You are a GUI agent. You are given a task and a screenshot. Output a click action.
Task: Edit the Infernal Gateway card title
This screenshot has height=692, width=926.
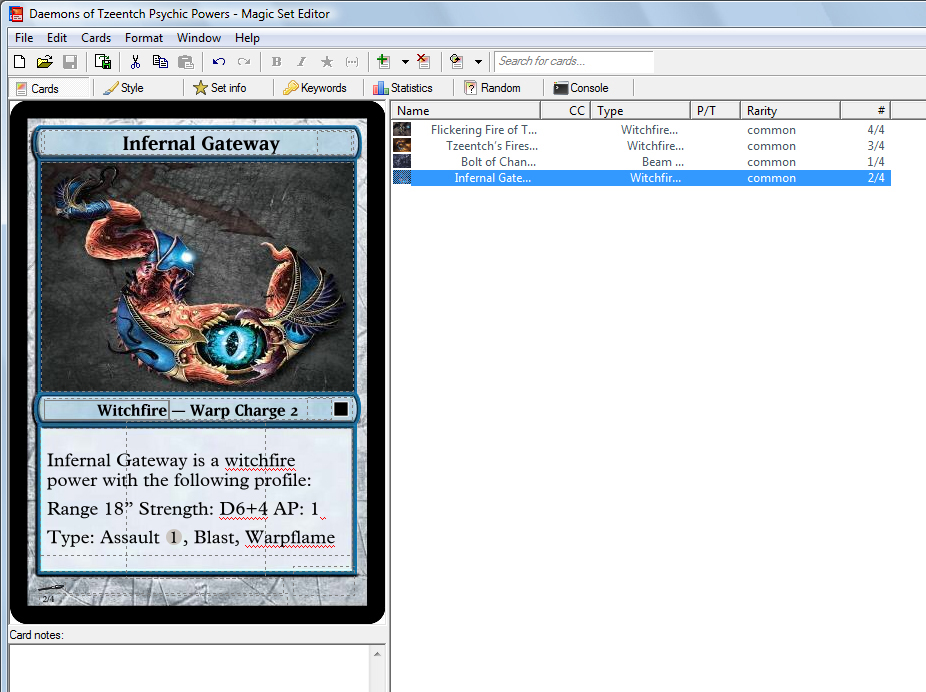[x=200, y=143]
